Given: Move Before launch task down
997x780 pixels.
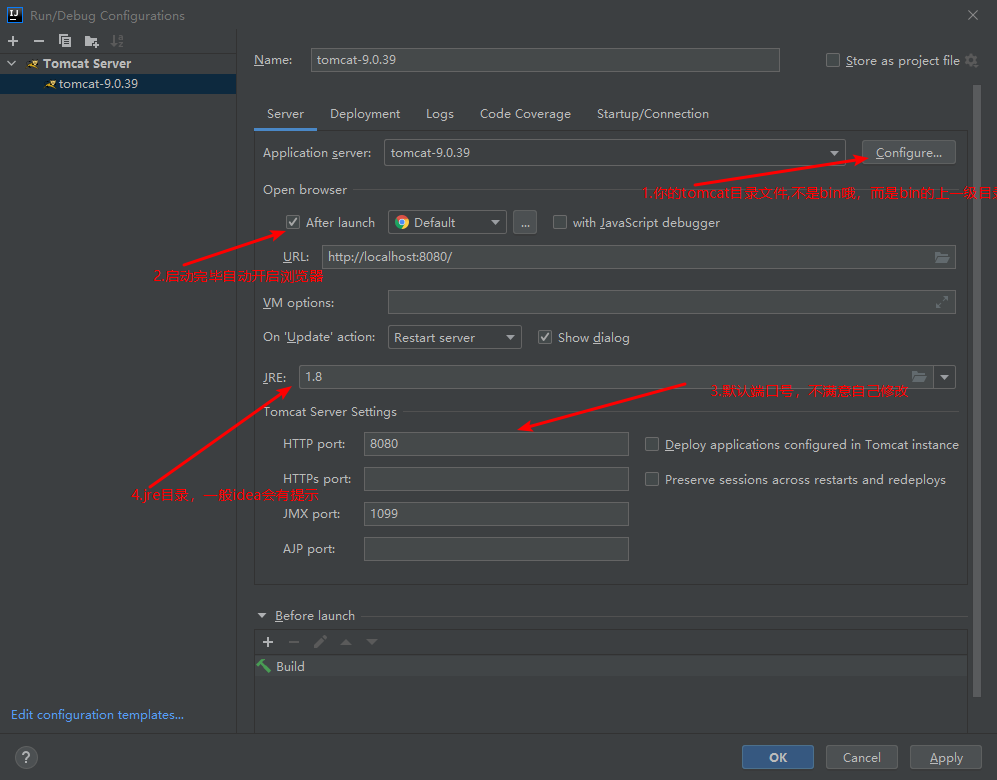Looking at the screenshot, I should pos(372,642).
